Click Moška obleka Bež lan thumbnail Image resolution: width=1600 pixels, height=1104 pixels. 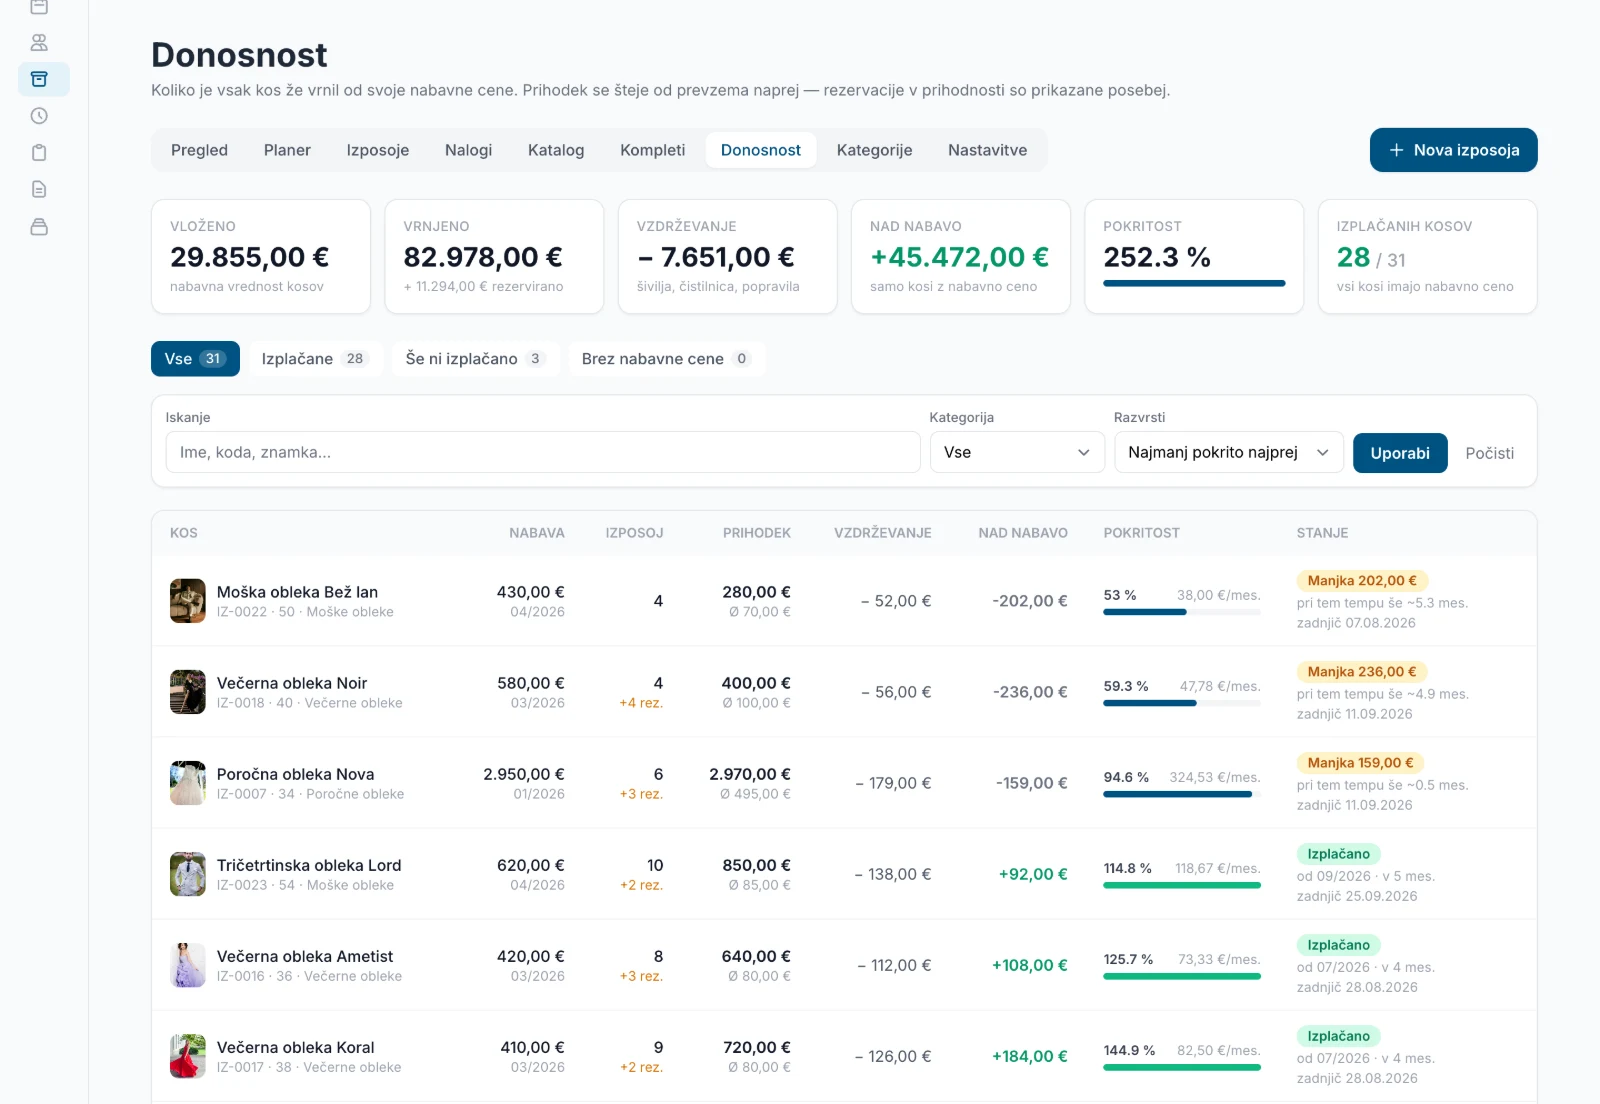click(x=188, y=601)
